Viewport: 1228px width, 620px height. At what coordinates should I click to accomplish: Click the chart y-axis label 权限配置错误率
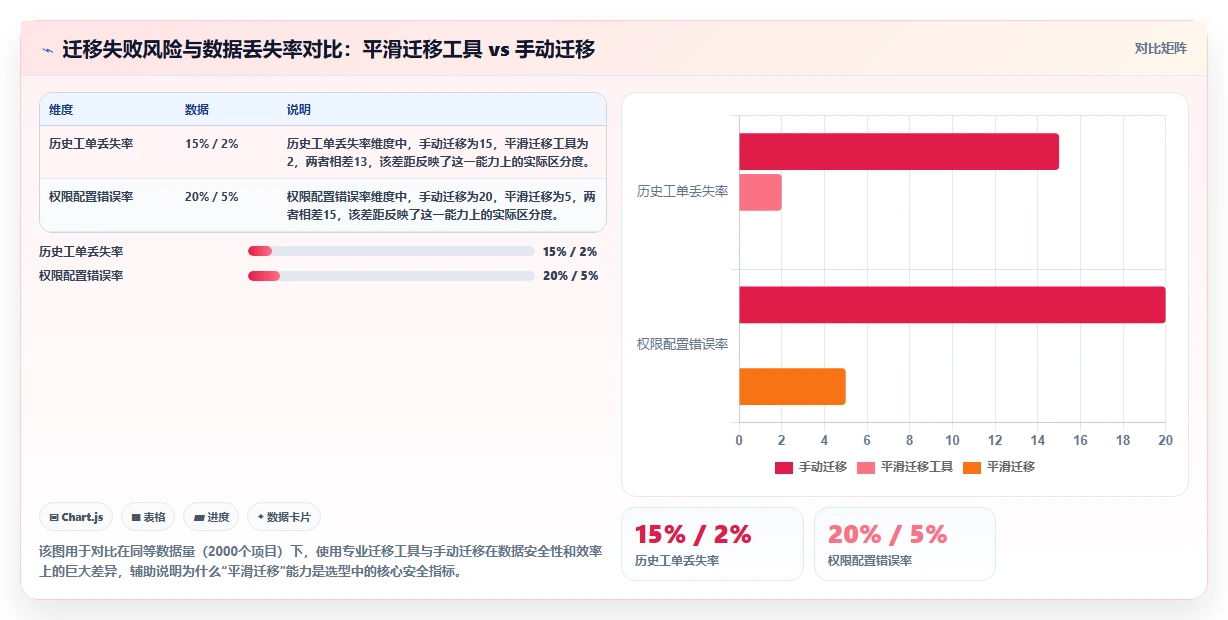pyautogui.click(x=682, y=344)
